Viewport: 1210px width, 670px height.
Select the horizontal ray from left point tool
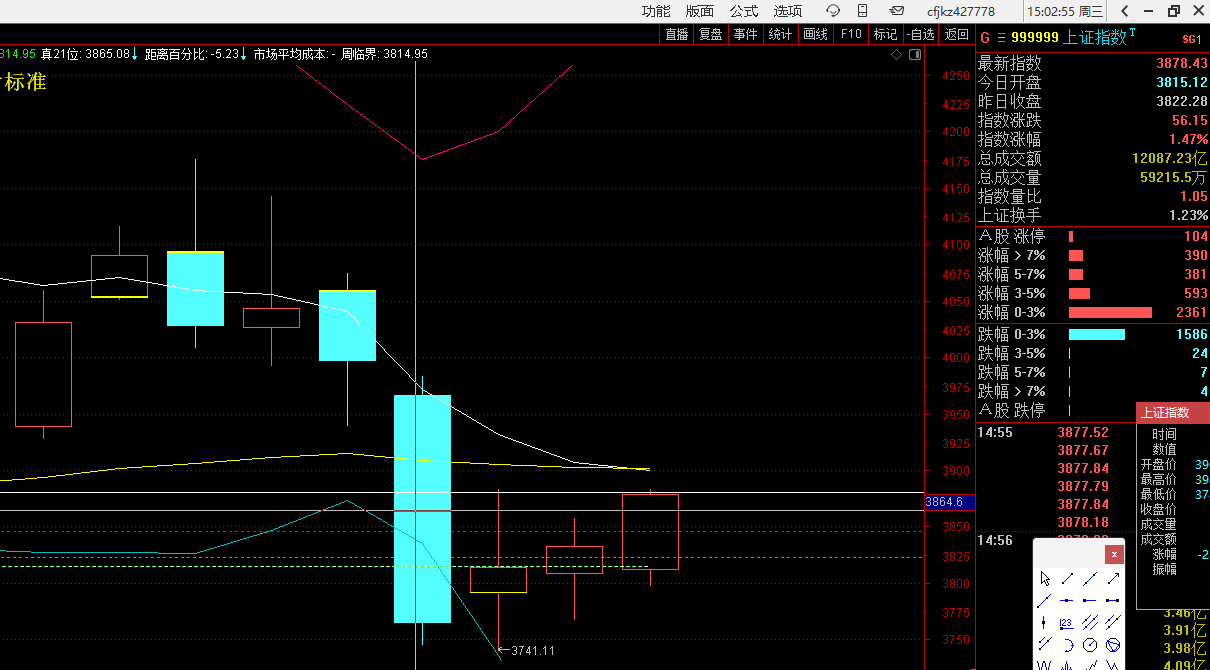[1089, 600]
